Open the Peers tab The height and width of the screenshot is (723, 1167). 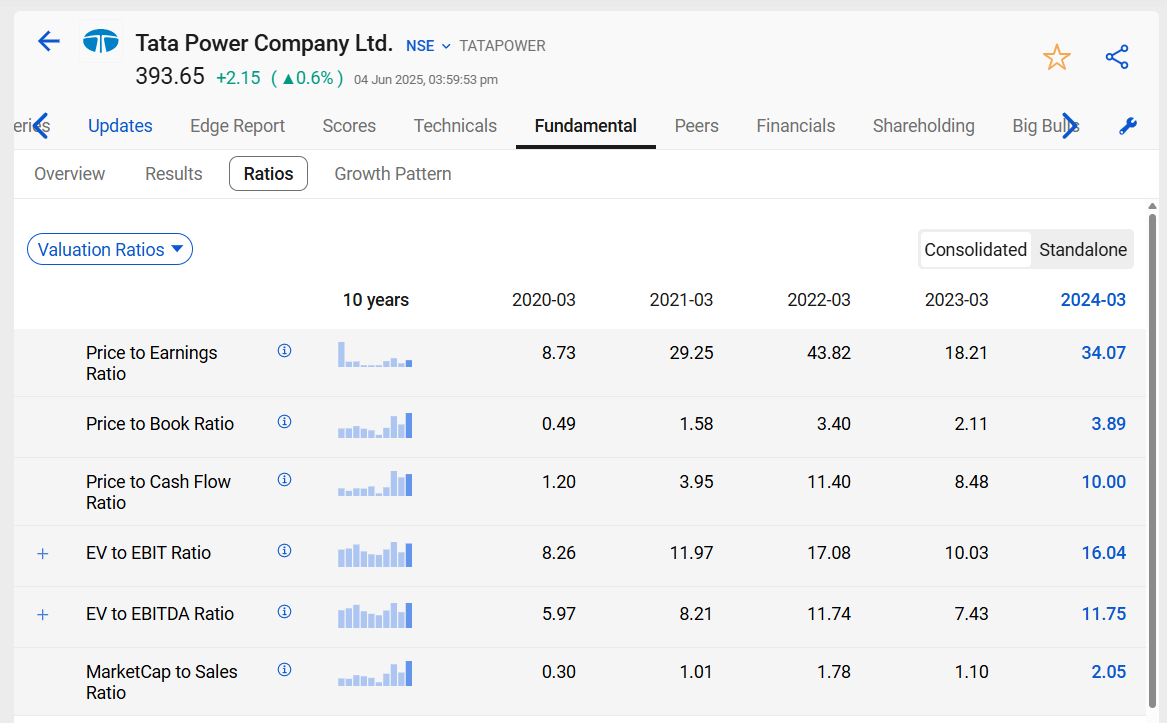(697, 126)
